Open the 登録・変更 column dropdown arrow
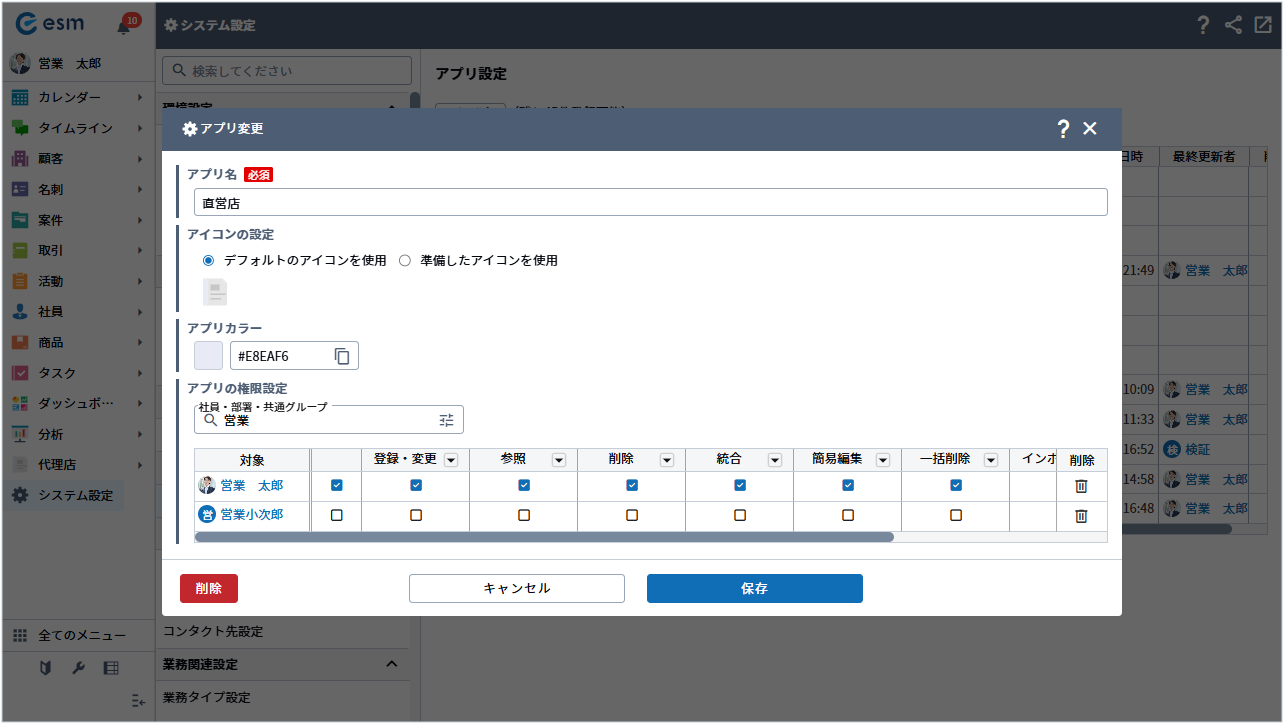The width and height of the screenshot is (1284, 724). (x=451, y=460)
